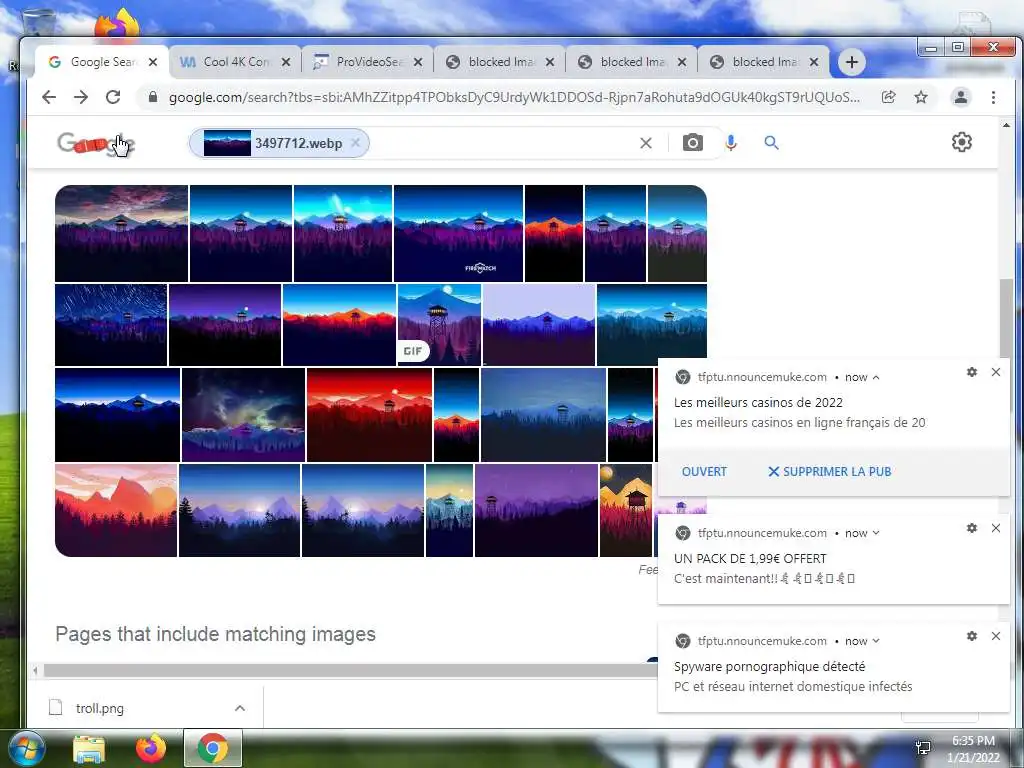Screen dimensions: 1024x768
Task: Switch to the ProVideoSearch tab
Action: pos(368,62)
